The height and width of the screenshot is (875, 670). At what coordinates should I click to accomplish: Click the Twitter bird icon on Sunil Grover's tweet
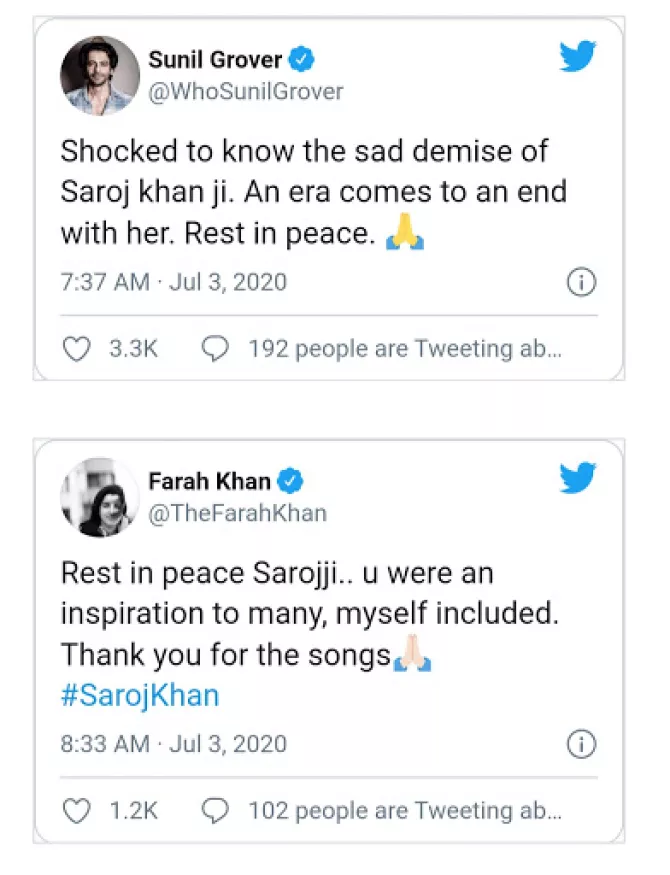coord(578,57)
